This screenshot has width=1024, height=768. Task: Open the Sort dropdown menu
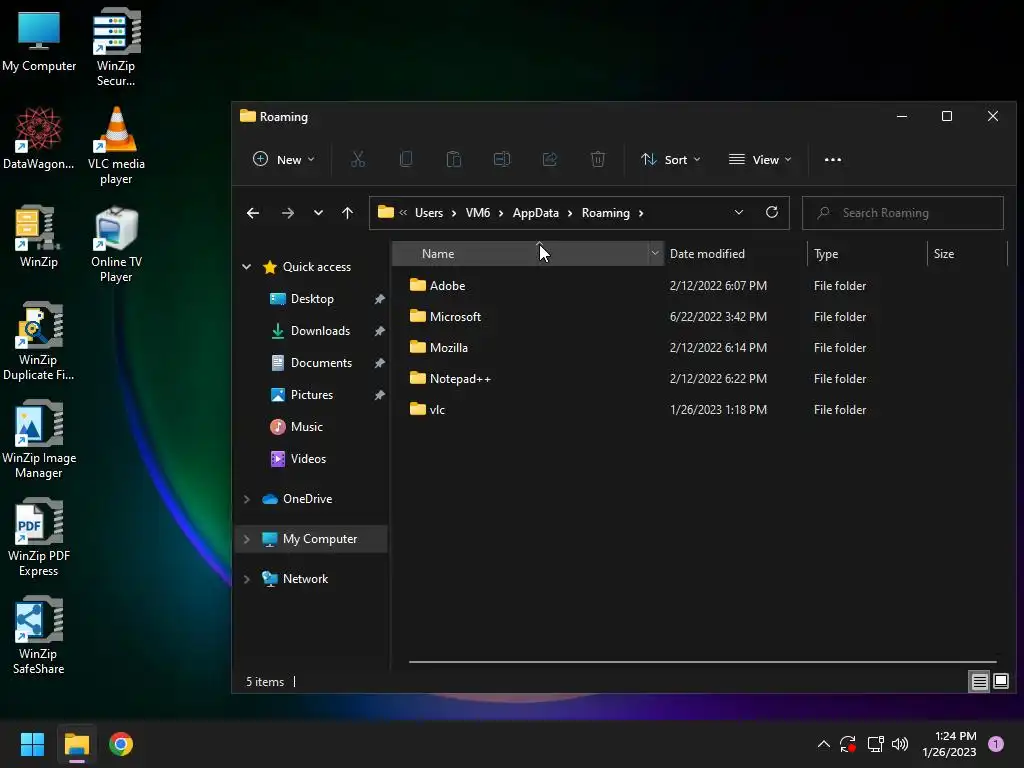pyautogui.click(x=670, y=159)
